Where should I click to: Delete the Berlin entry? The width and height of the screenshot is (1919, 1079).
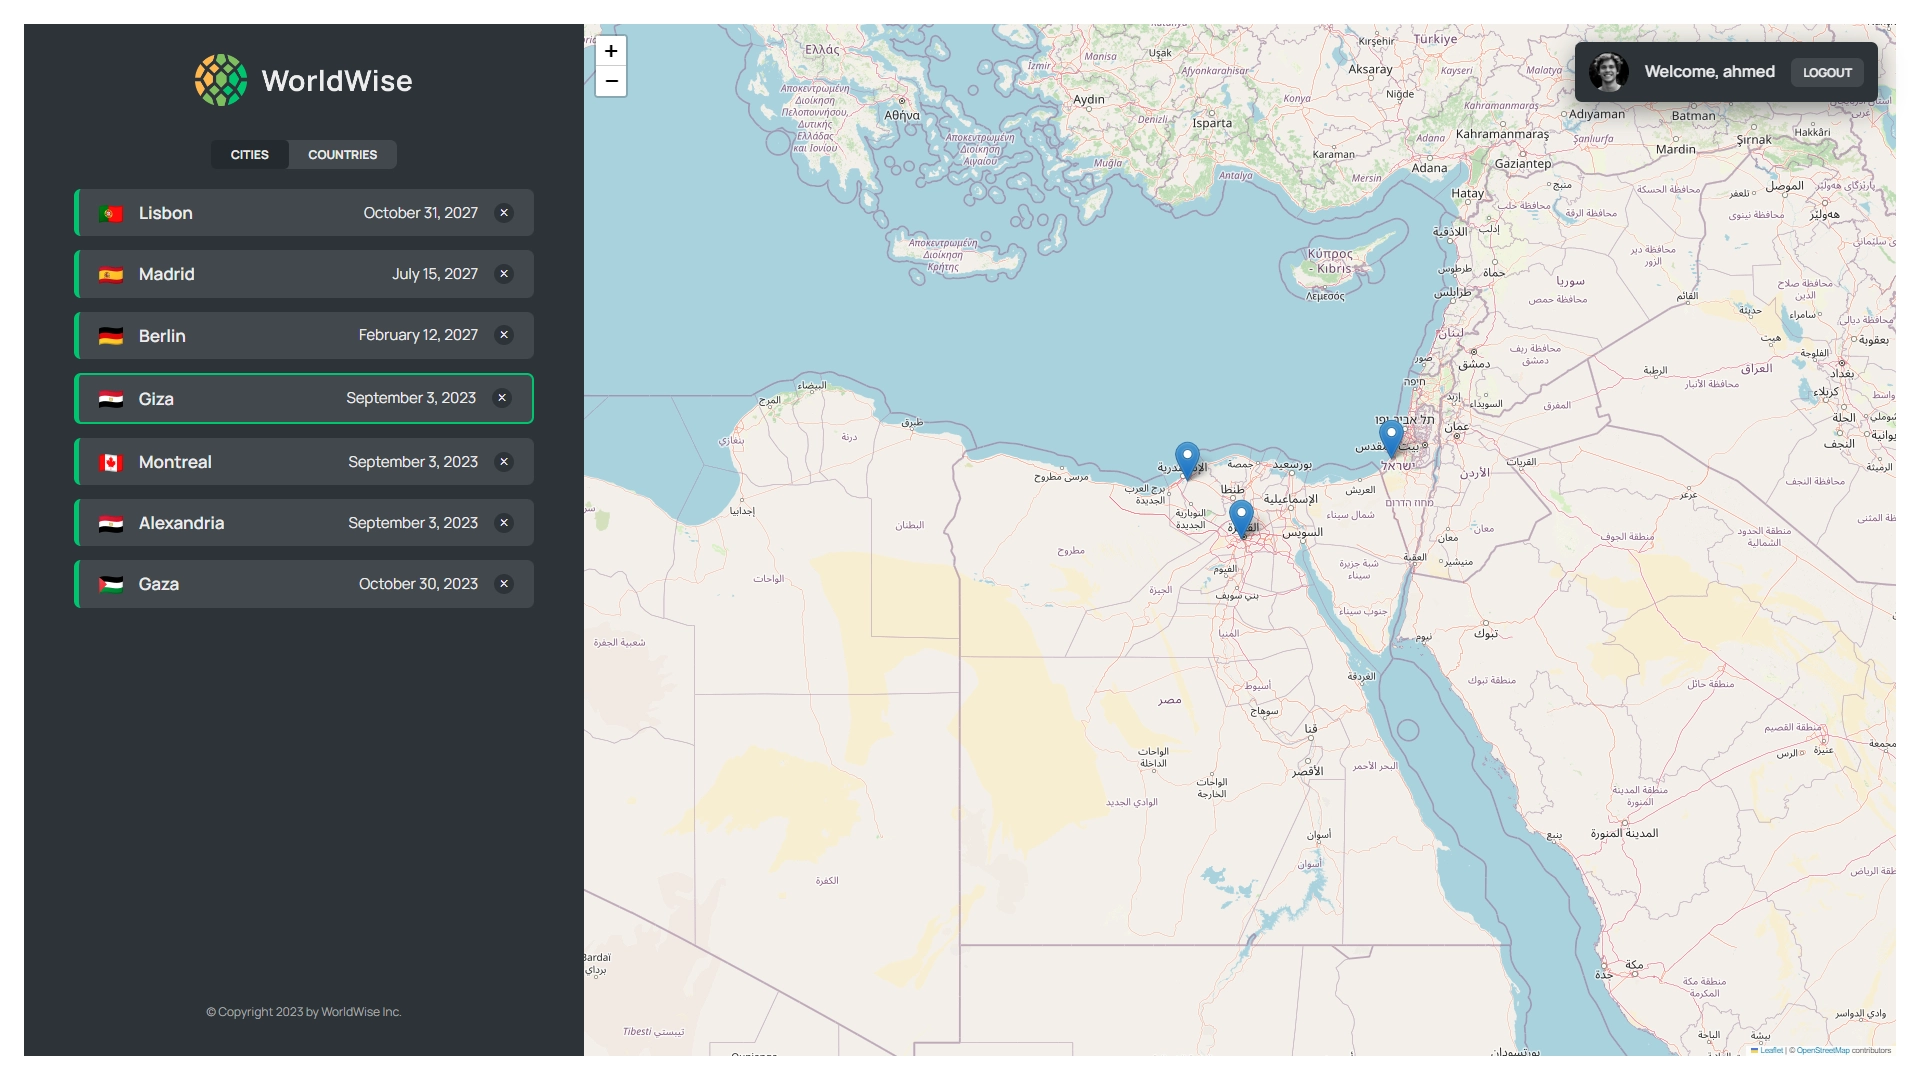coord(504,335)
